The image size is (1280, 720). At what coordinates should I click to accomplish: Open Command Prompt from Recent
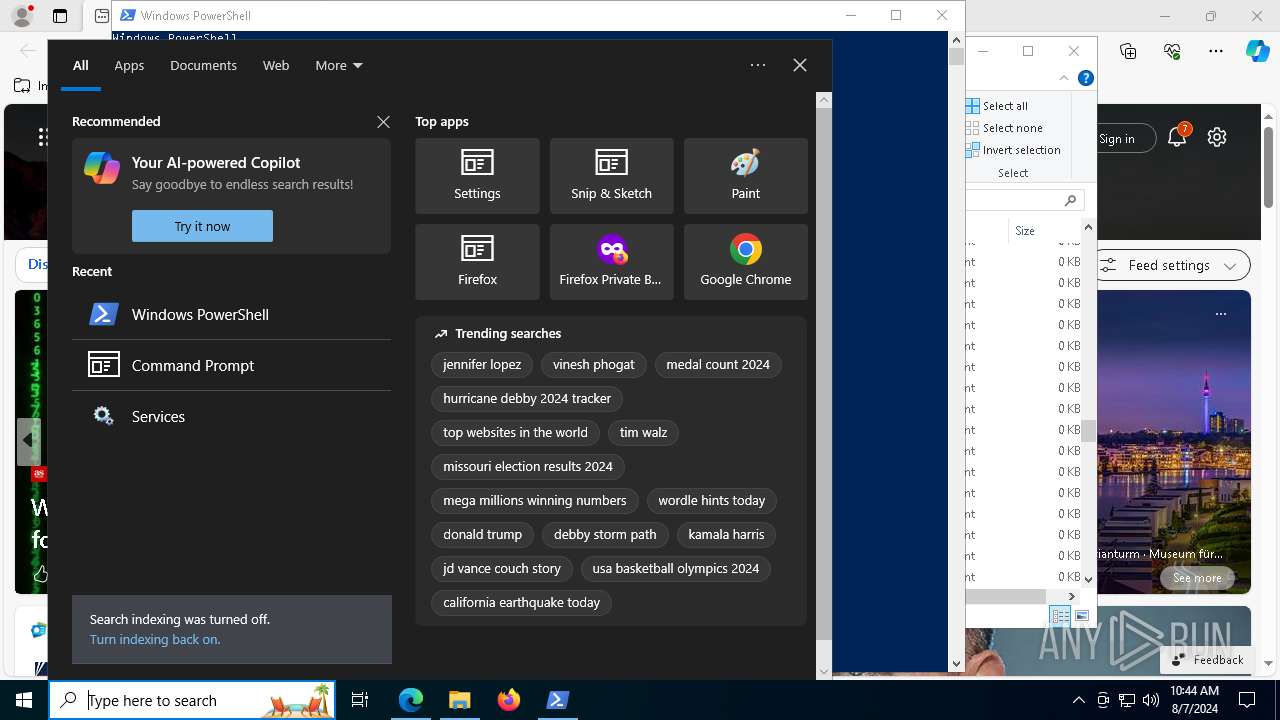[x=231, y=365]
